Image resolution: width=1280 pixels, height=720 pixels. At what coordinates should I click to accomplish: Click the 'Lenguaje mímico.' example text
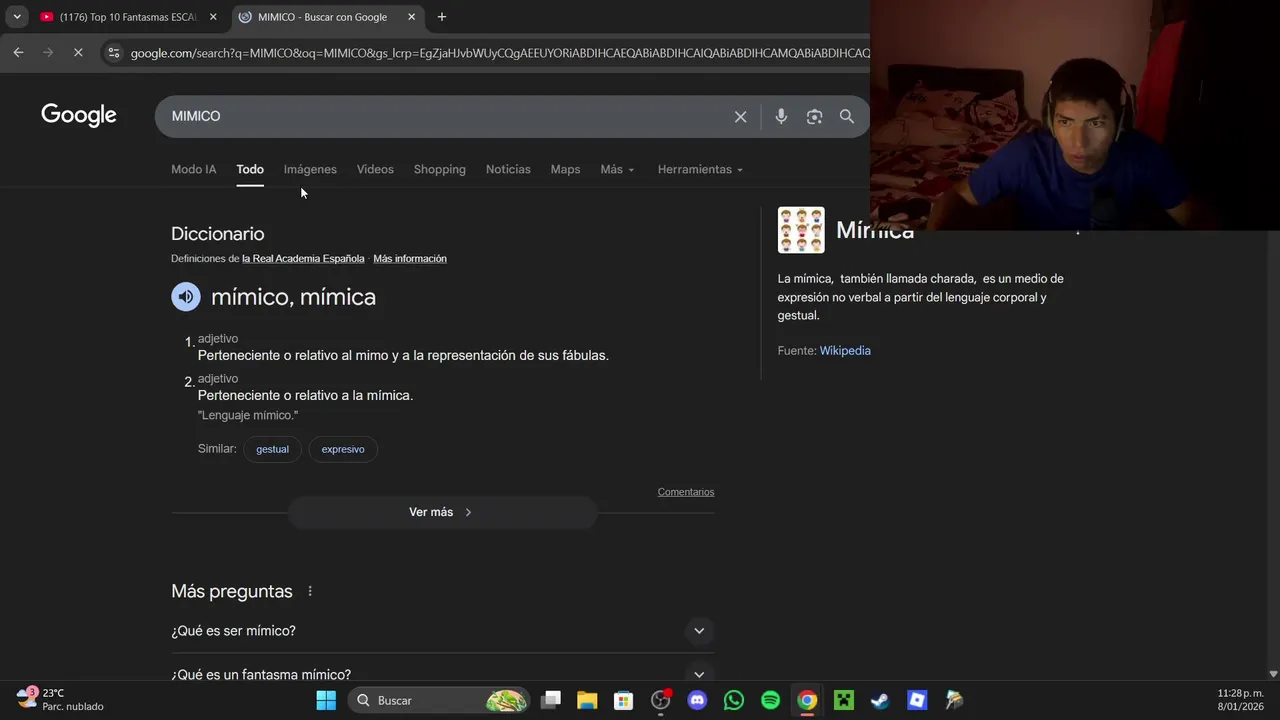click(248, 416)
